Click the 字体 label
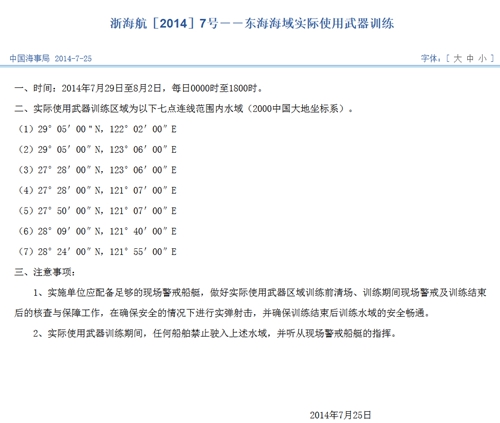500x423 pixels. point(430,59)
